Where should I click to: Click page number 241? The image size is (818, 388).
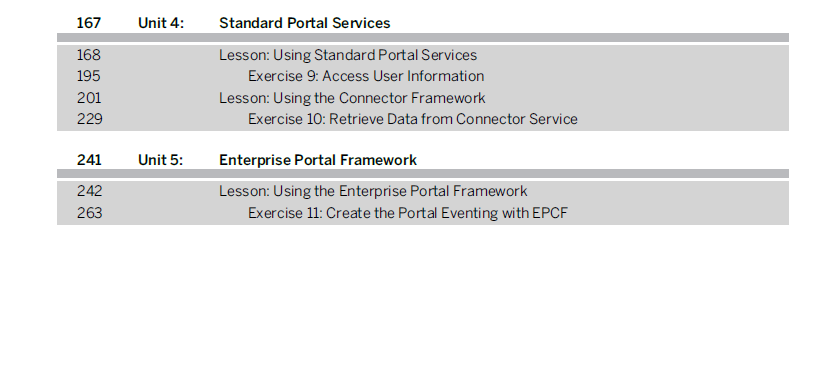89,160
